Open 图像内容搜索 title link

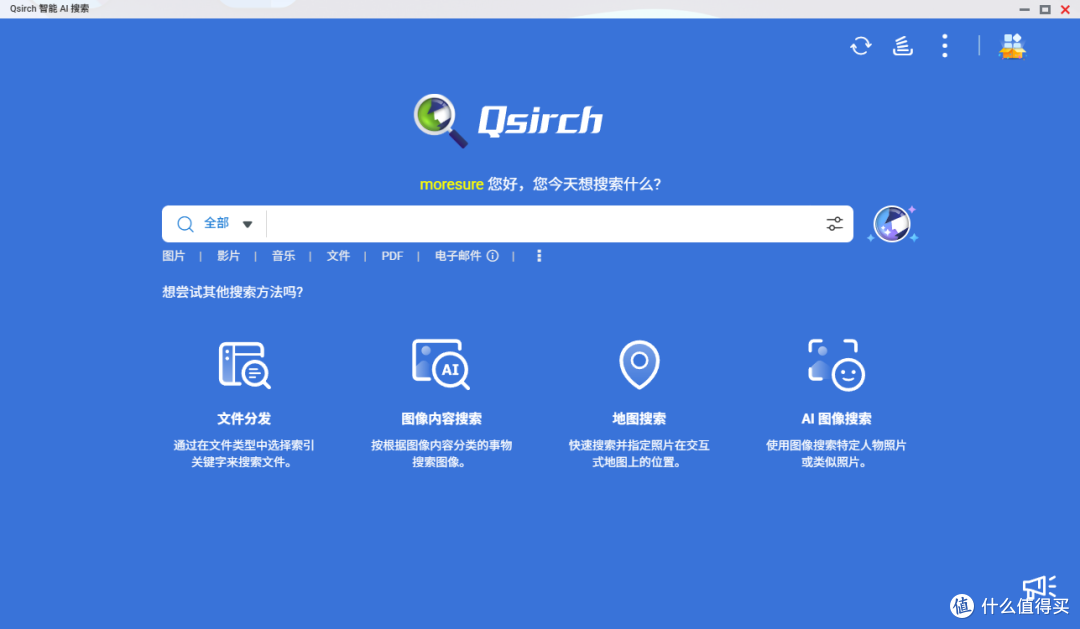[442, 418]
